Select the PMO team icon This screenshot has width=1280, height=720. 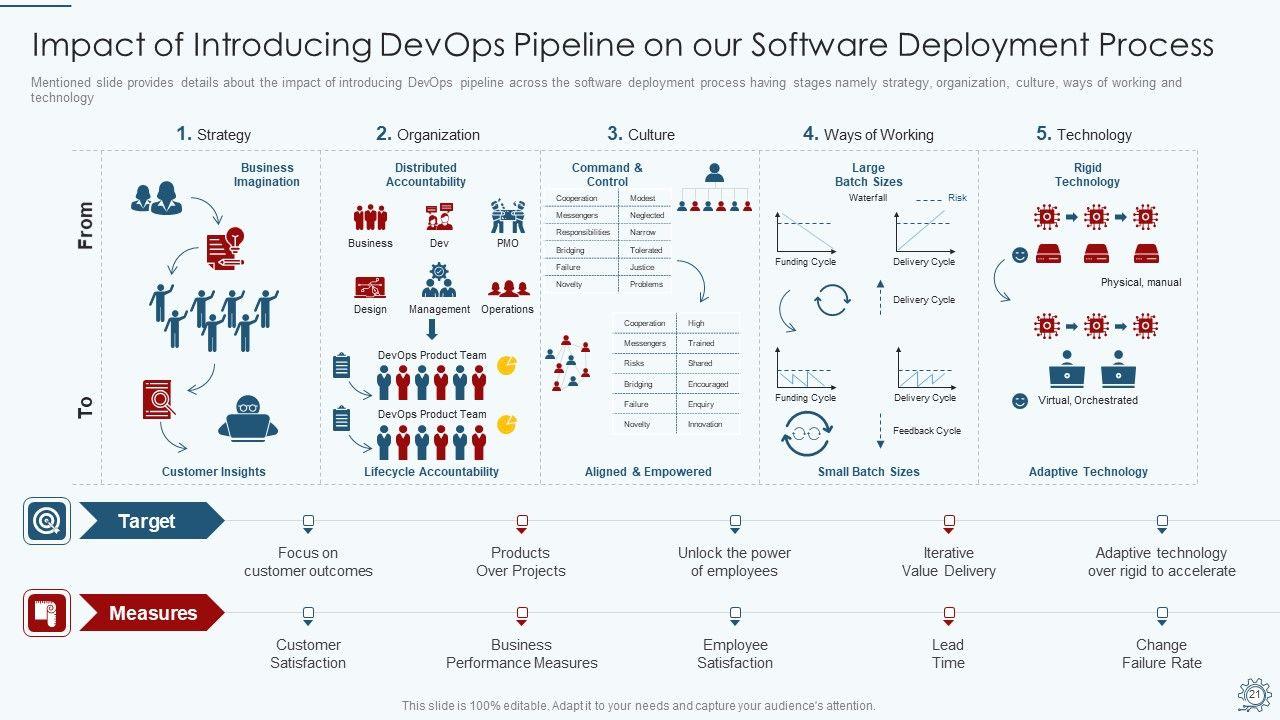pyautogui.click(x=508, y=217)
